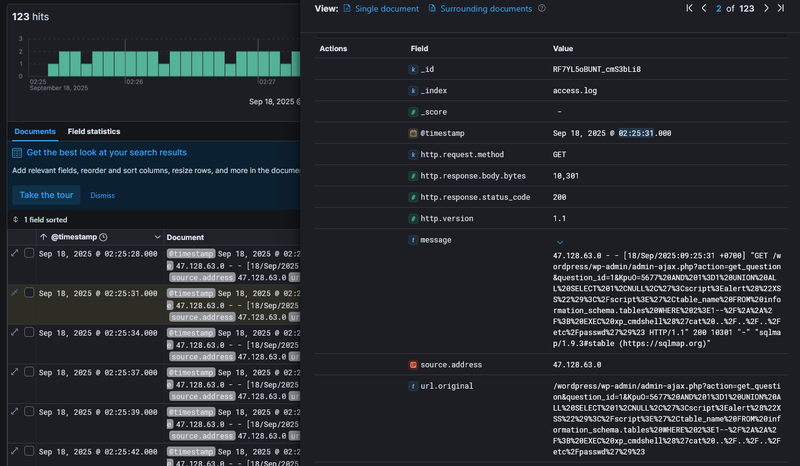This screenshot has height=466, width=800.
Task: Click the http.response.status_code type icon
Action: pyautogui.click(x=413, y=197)
